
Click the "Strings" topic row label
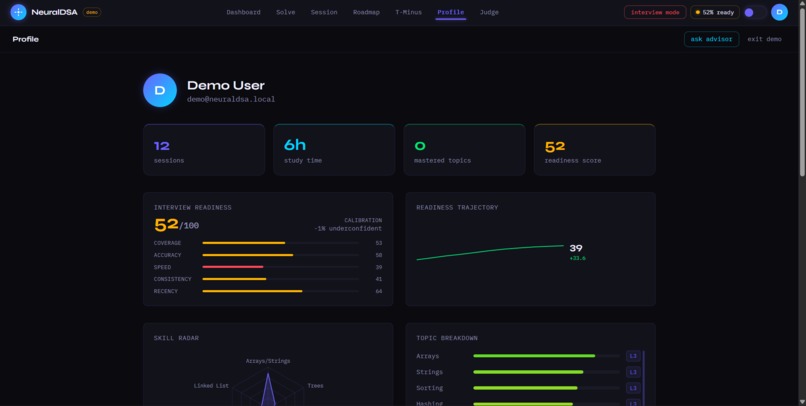pyautogui.click(x=429, y=372)
